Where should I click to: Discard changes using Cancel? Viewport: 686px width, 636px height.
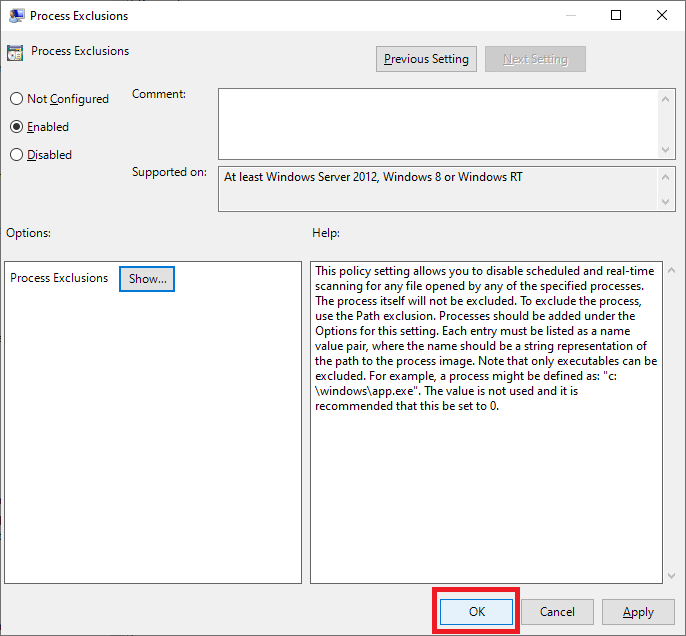tap(557, 612)
